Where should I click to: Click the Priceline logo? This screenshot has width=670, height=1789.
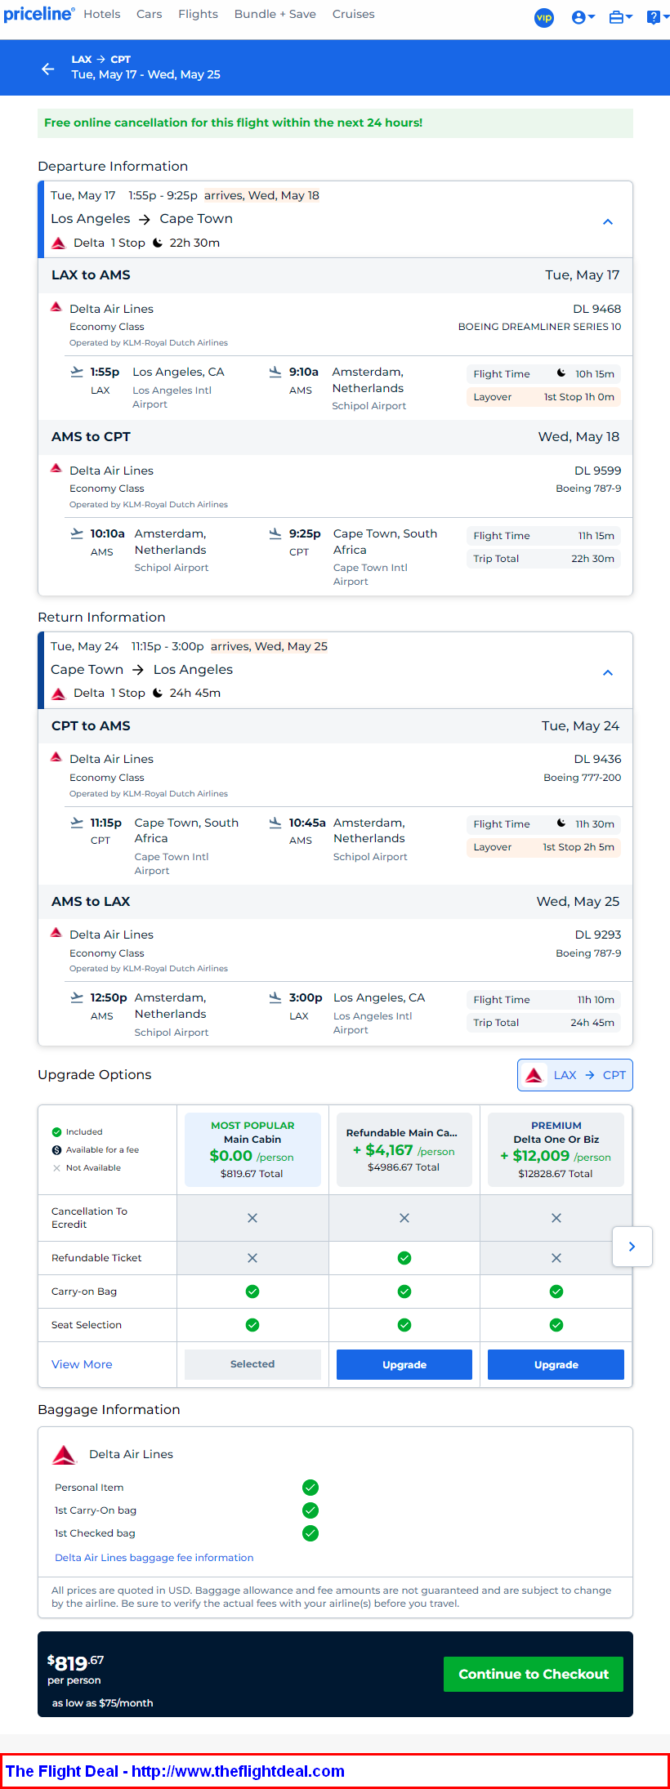(39, 14)
